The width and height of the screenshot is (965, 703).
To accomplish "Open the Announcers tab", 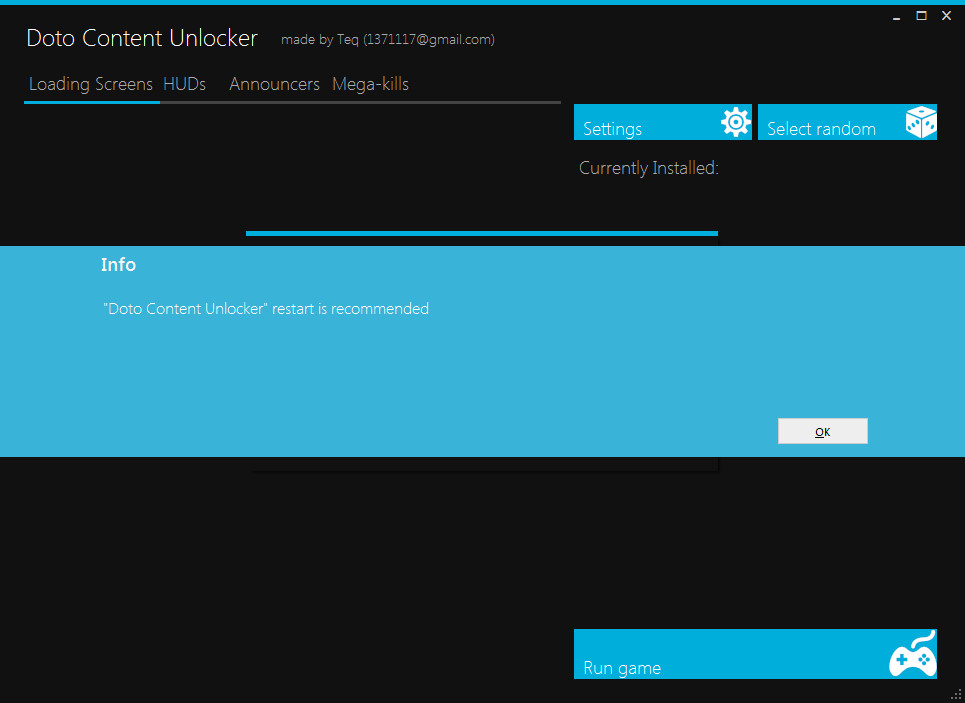I will (274, 84).
